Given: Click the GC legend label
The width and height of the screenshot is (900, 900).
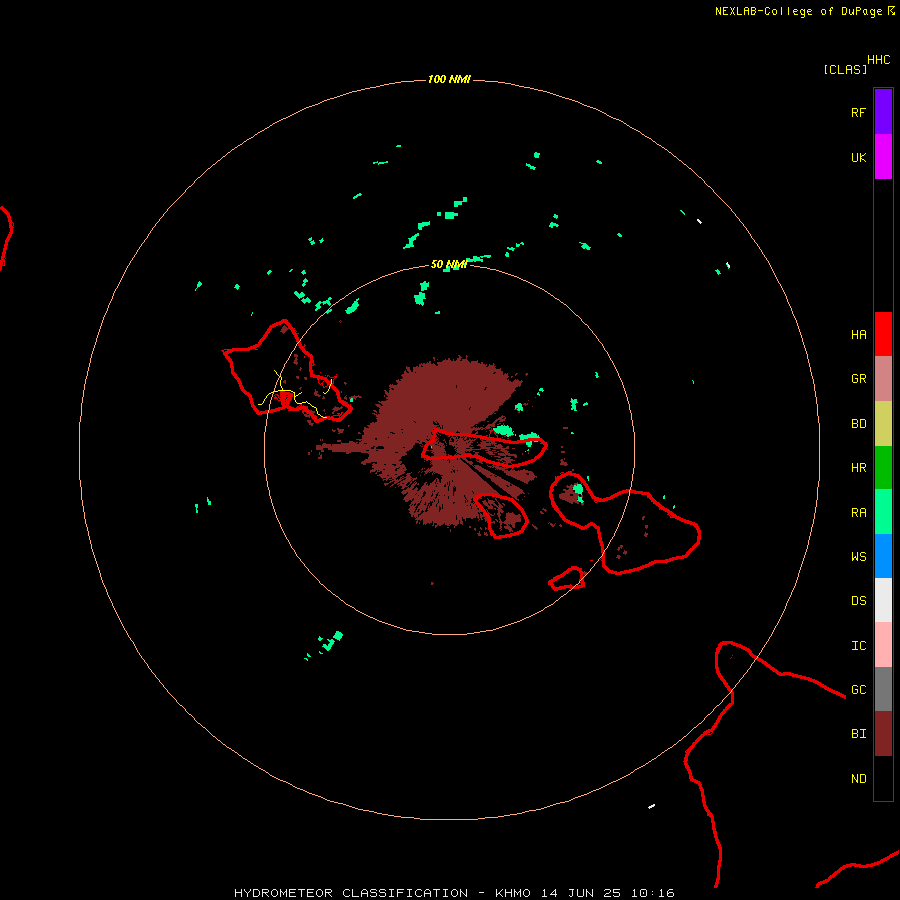Looking at the screenshot, I should pos(858,689).
